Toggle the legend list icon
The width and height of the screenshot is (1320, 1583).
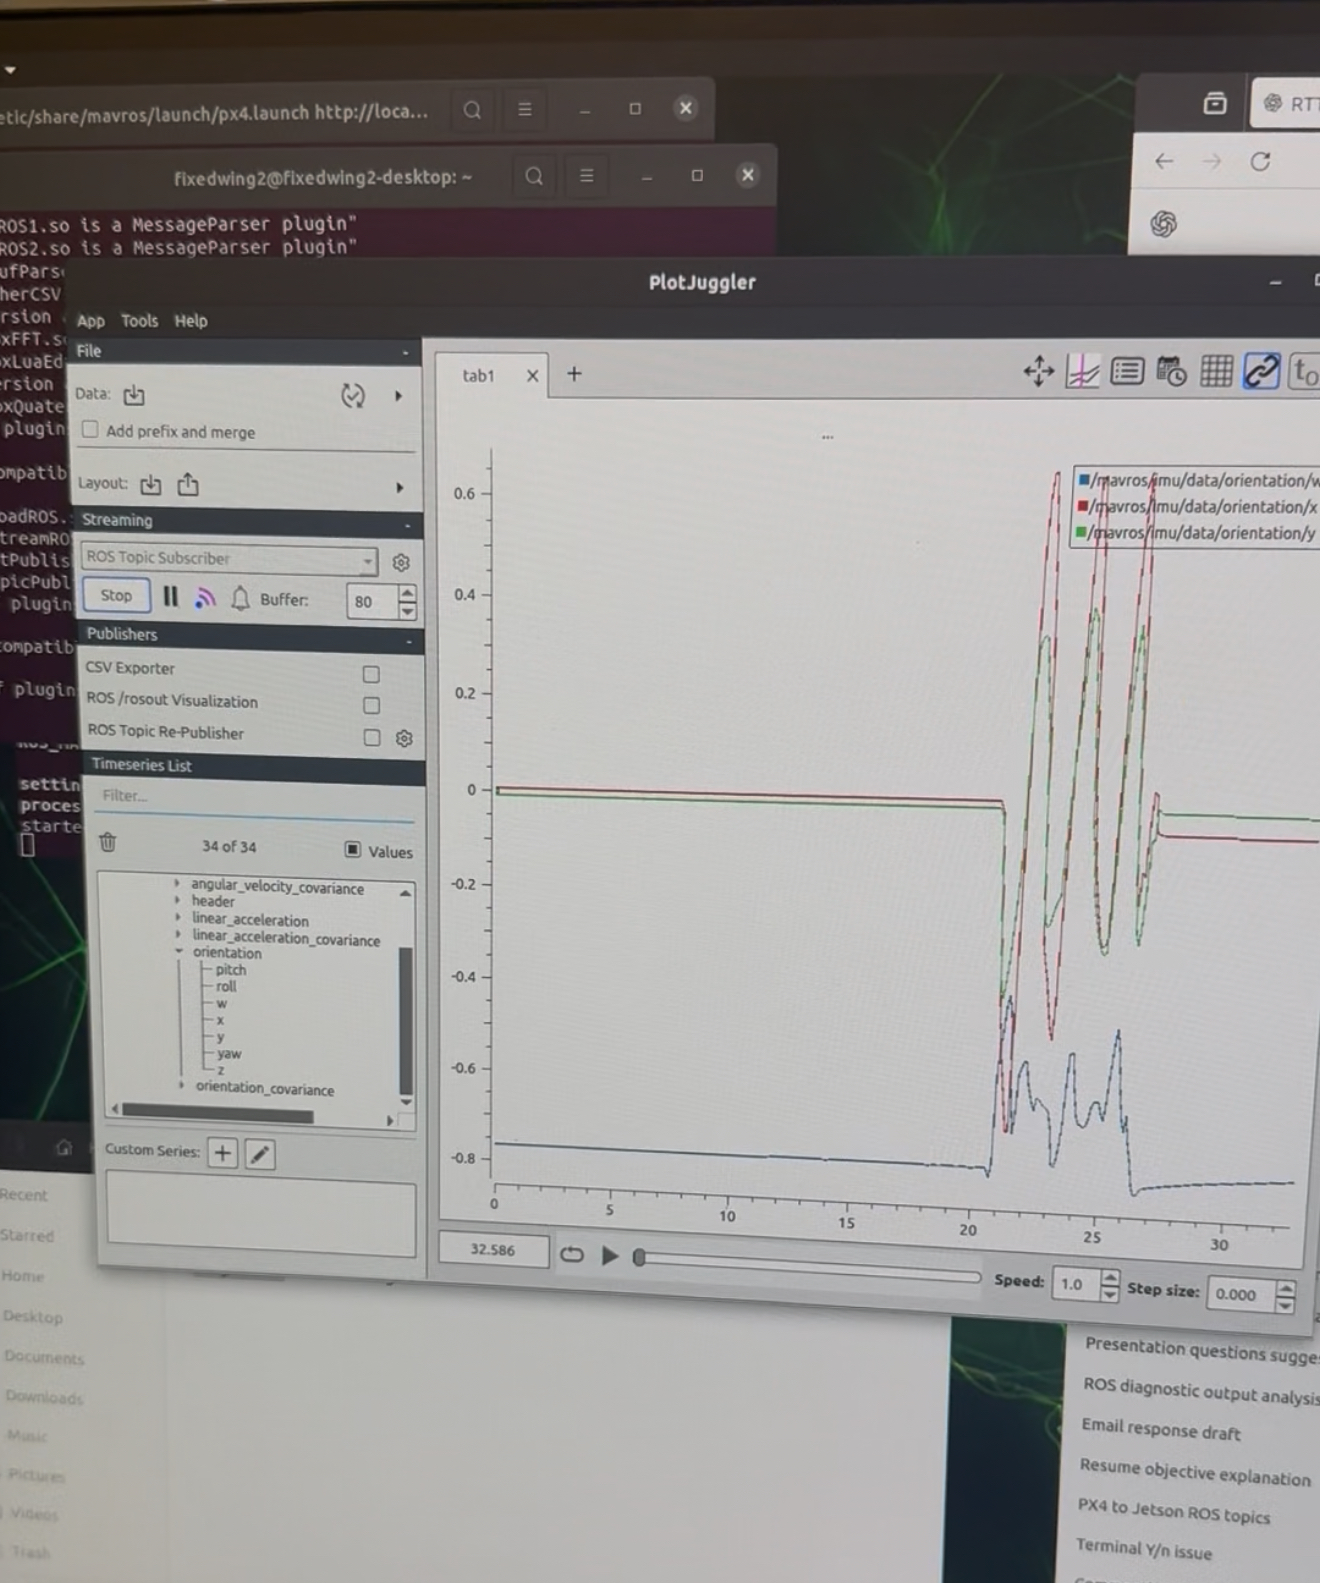(1127, 372)
